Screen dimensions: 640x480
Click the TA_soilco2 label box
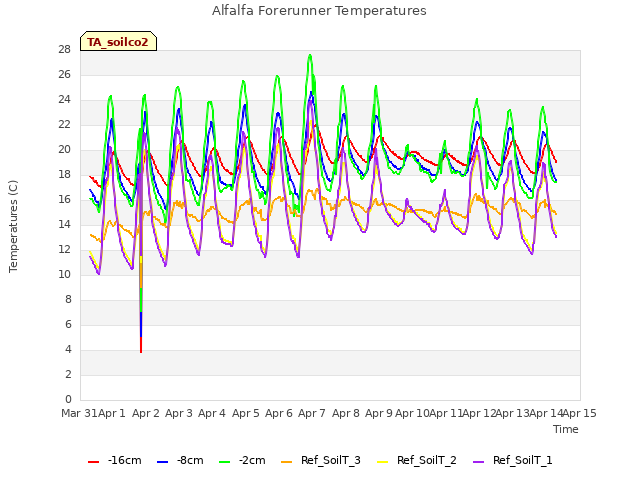118,41
